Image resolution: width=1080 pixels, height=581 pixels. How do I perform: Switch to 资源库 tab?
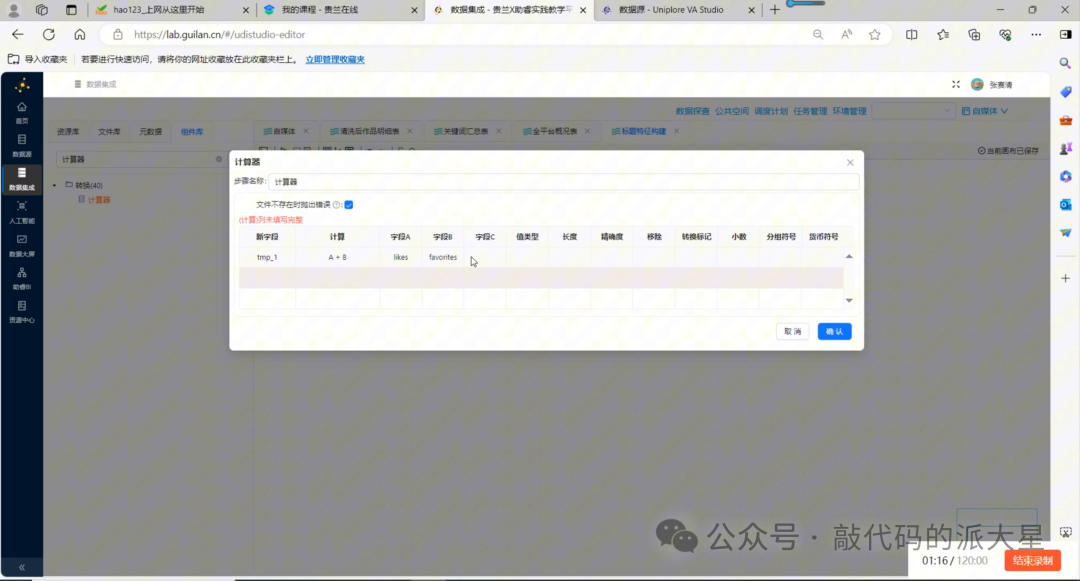point(68,131)
